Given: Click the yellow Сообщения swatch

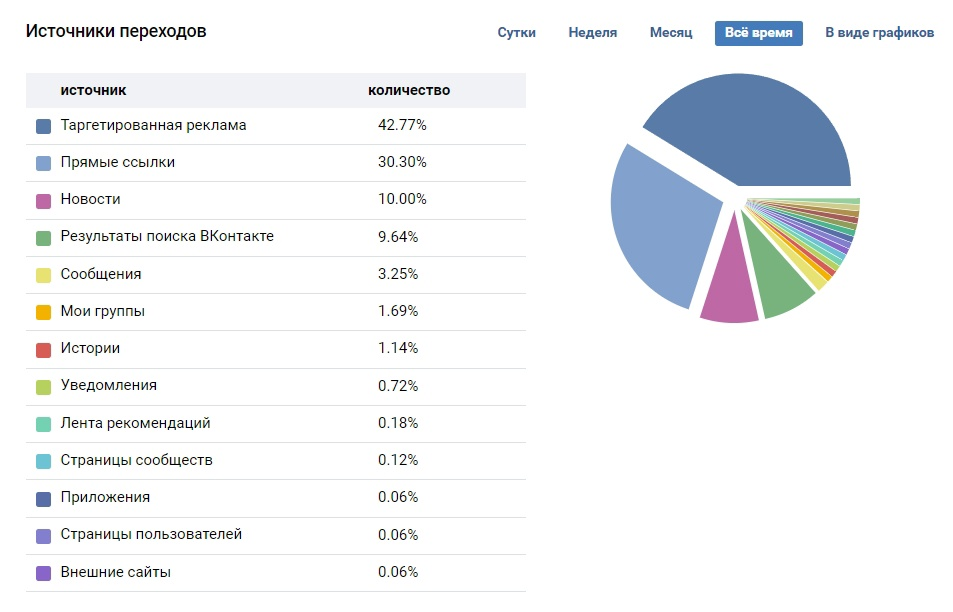Looking at the screenshot, I should [x=43, y=275].
